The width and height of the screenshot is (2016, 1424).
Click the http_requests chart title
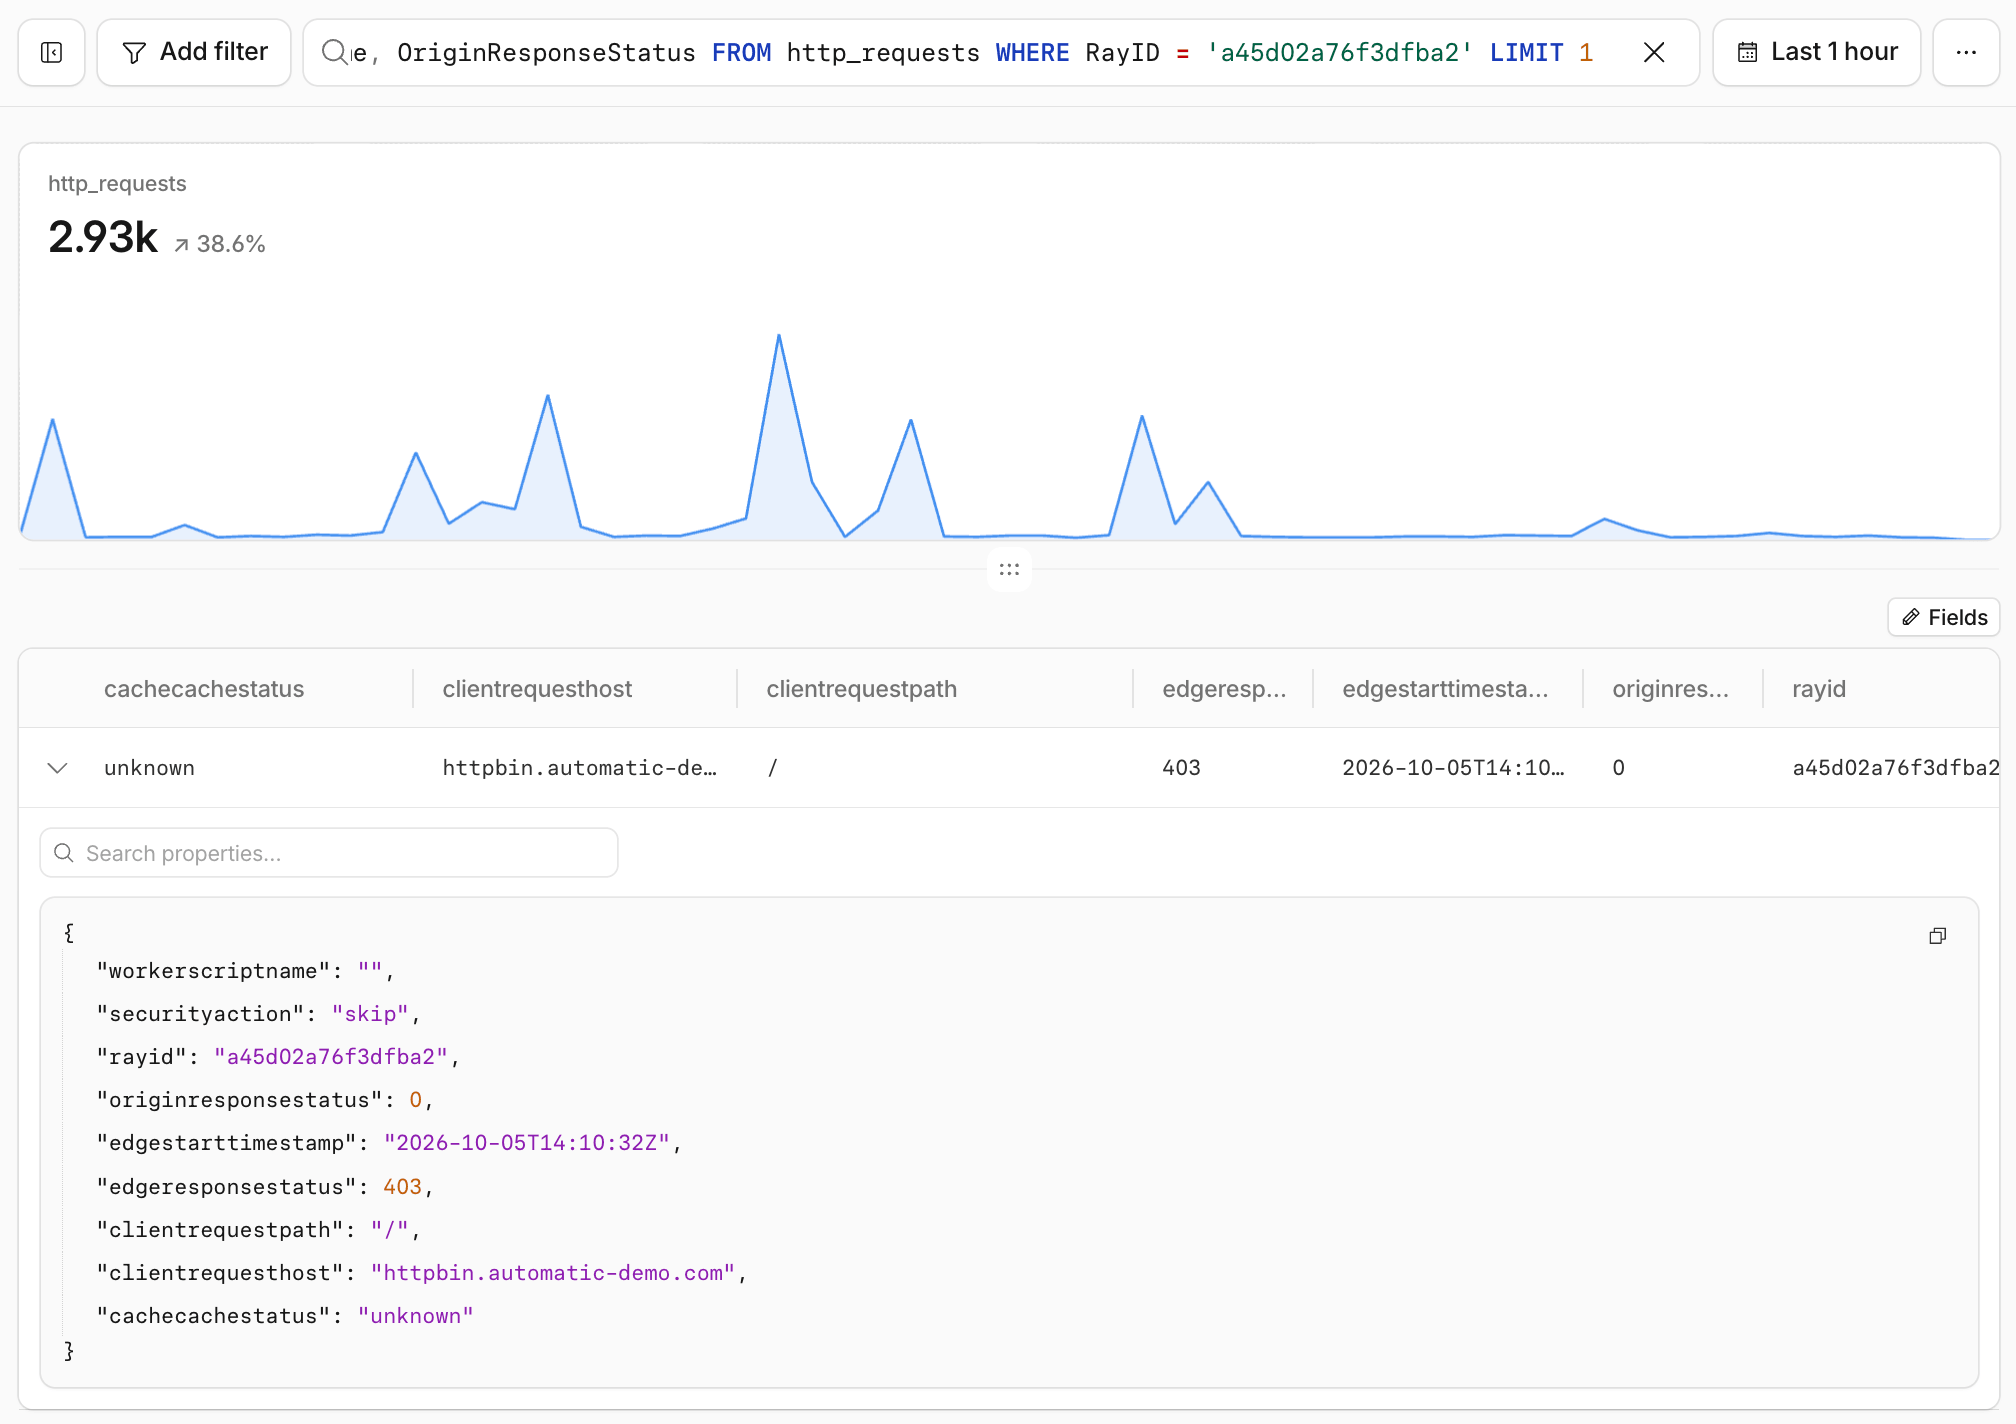point(117,183)
